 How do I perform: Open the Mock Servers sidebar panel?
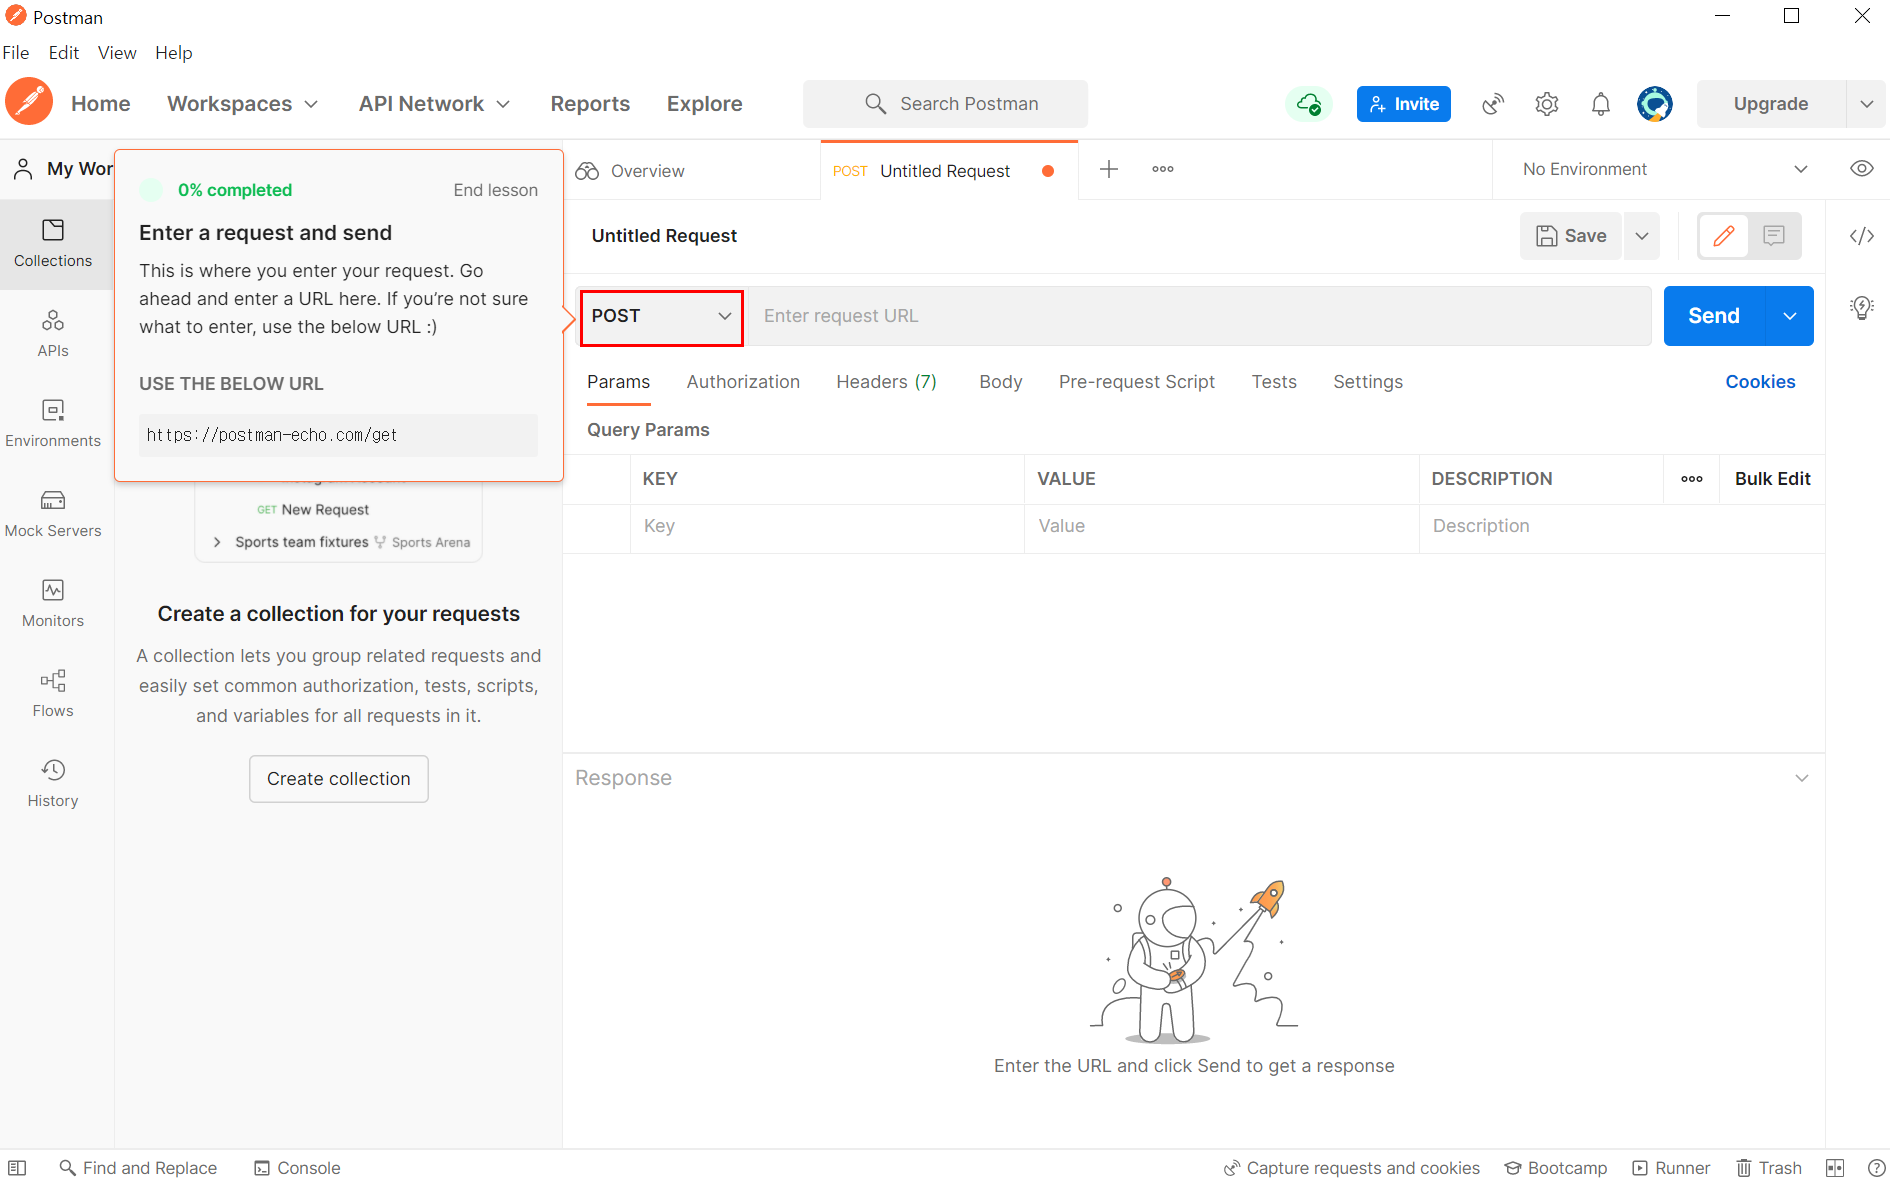click(x=53, y=514)
